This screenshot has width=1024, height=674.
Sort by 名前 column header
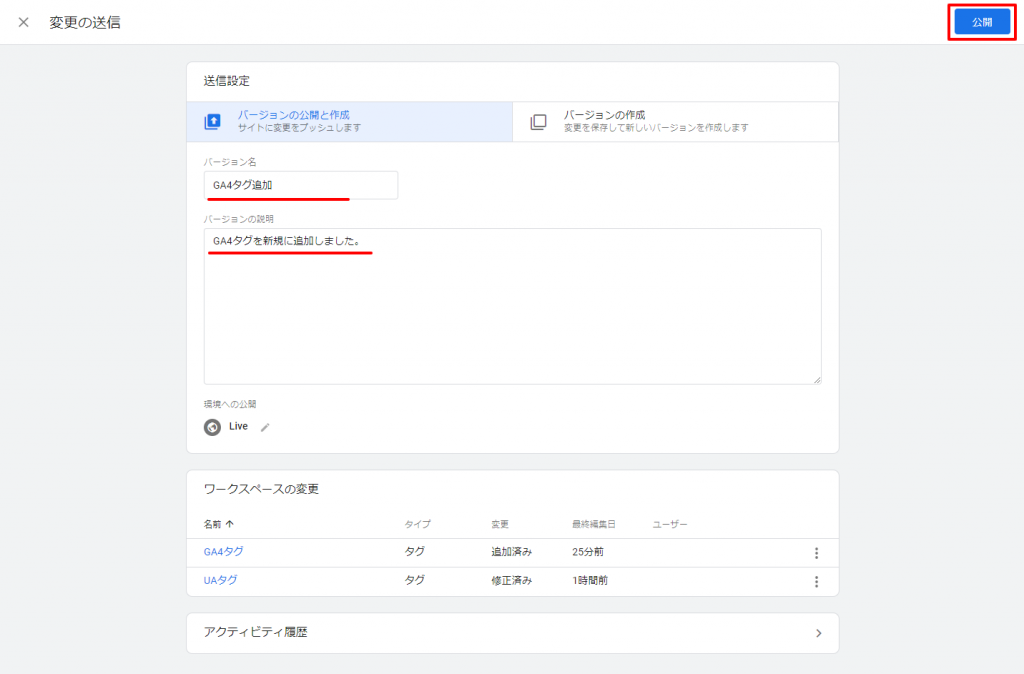218,524
